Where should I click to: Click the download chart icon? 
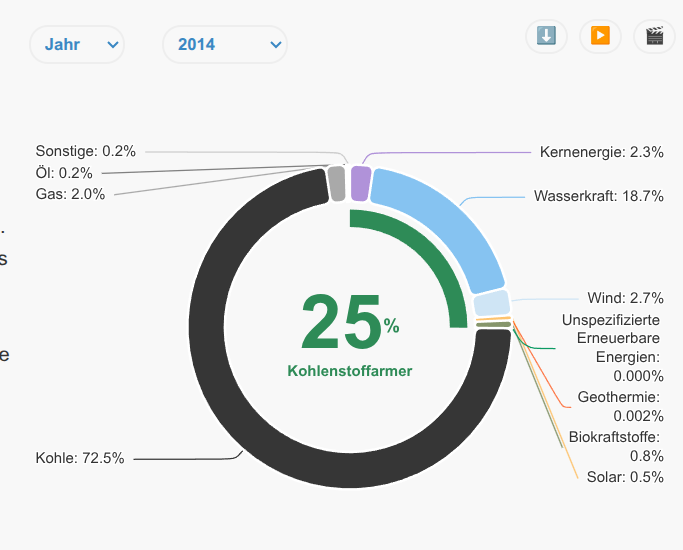(546, 36)
